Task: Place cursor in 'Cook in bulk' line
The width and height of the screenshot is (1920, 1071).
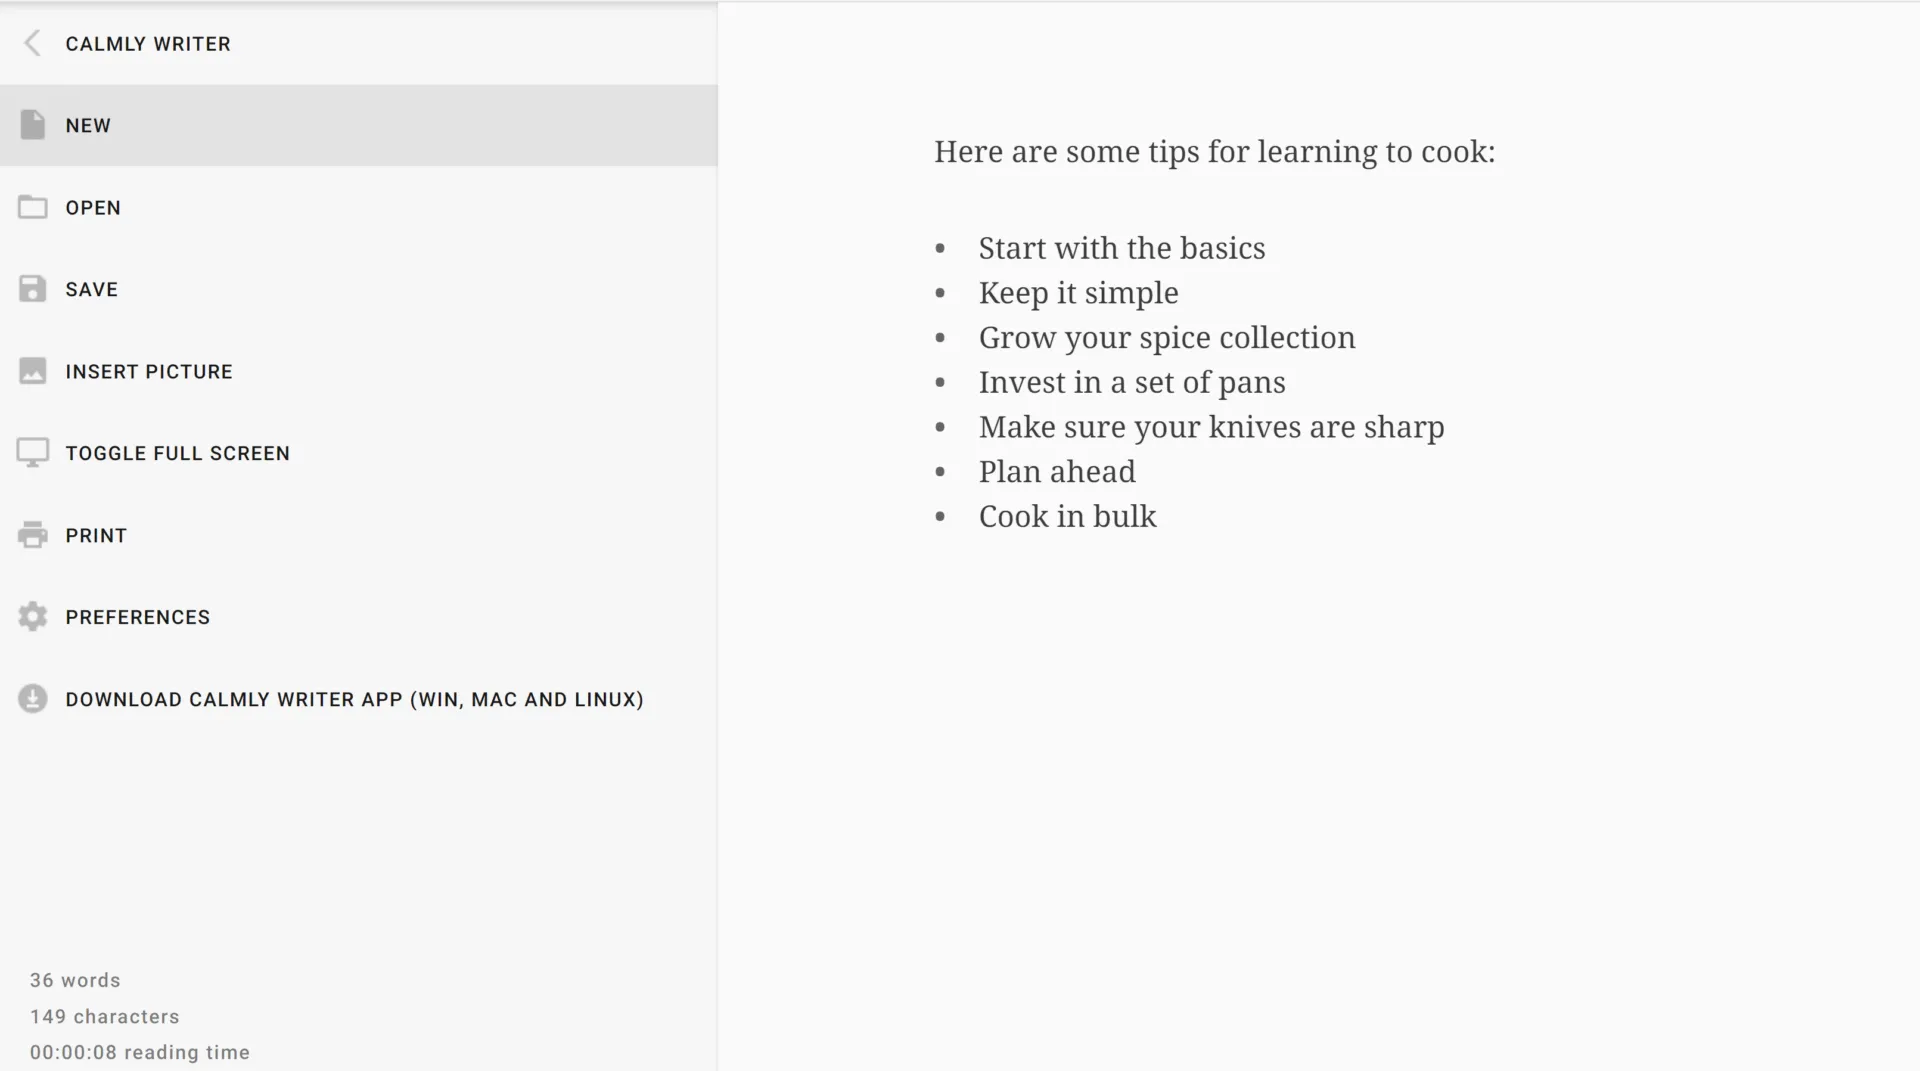Action: (1067, 516)
